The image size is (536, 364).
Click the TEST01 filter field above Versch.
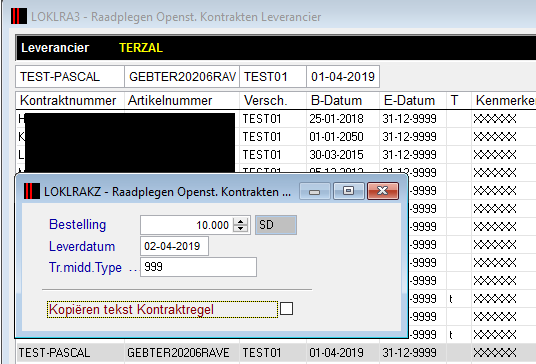click(x=273, y=77)
